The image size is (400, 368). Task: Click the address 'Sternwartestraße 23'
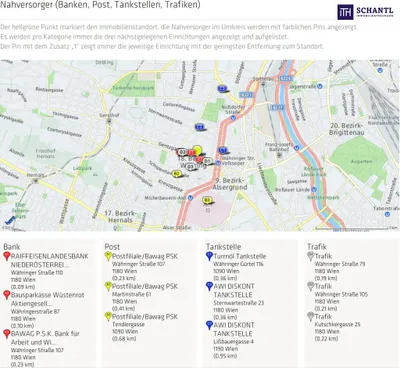[x=239, y=303]
